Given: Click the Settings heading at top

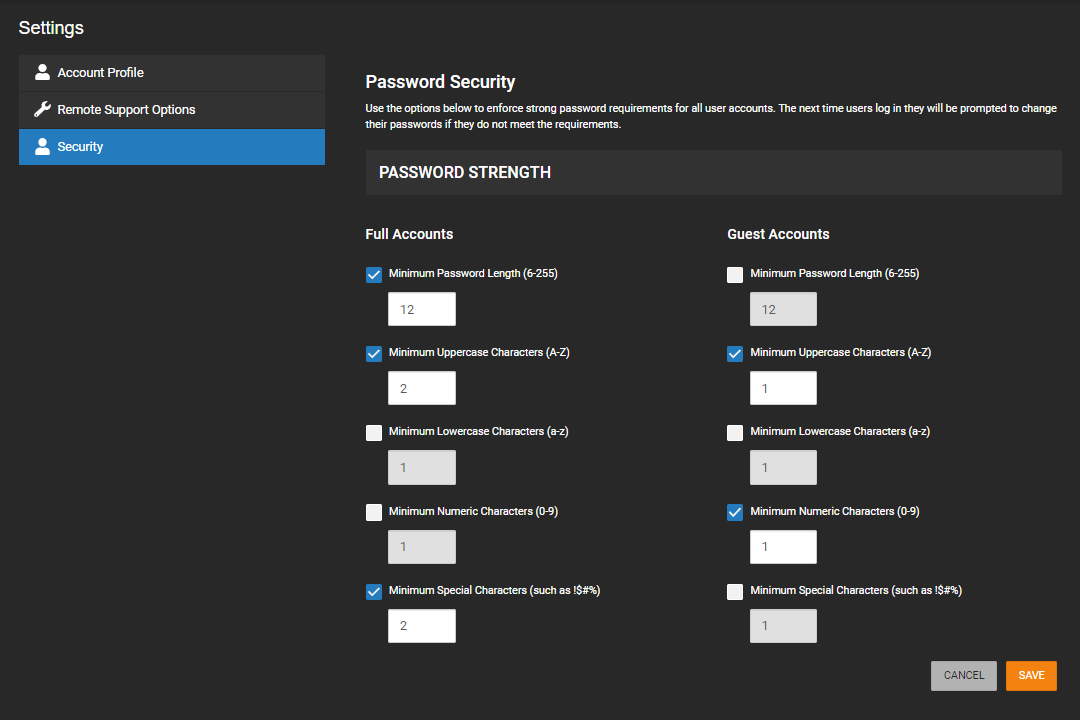Looking at the screenshot, I should point(51,28).
